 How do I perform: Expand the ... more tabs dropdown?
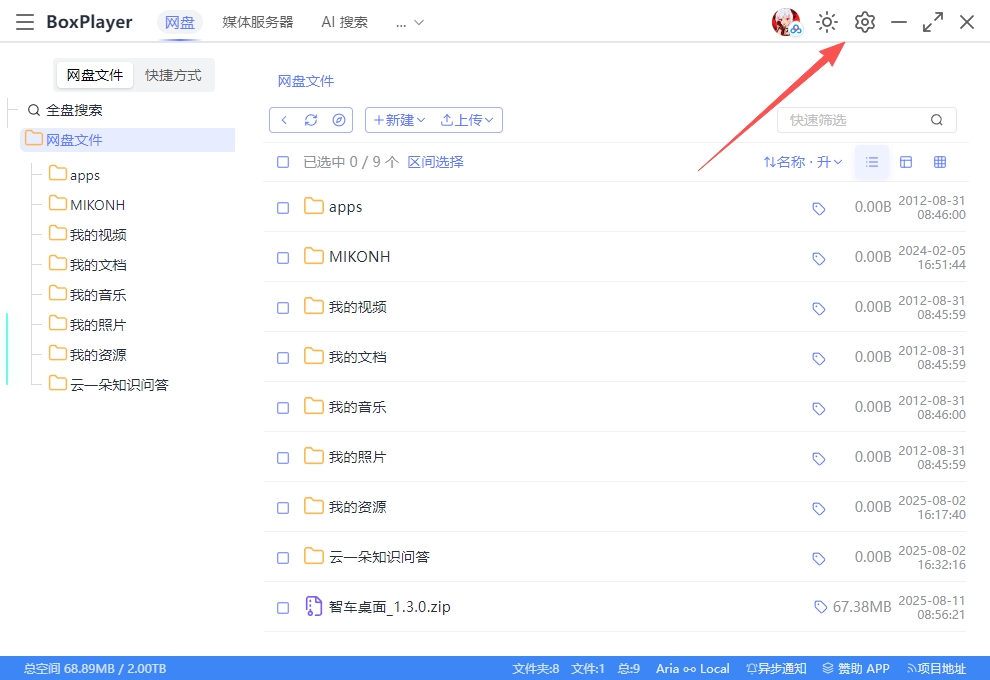[410, 23]
